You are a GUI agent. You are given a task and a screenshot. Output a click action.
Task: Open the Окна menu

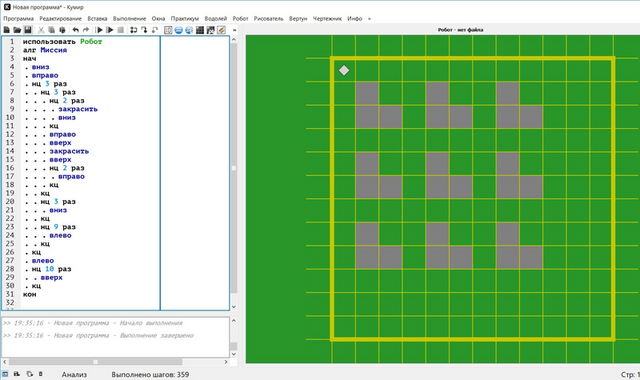(x=158, y=18)
